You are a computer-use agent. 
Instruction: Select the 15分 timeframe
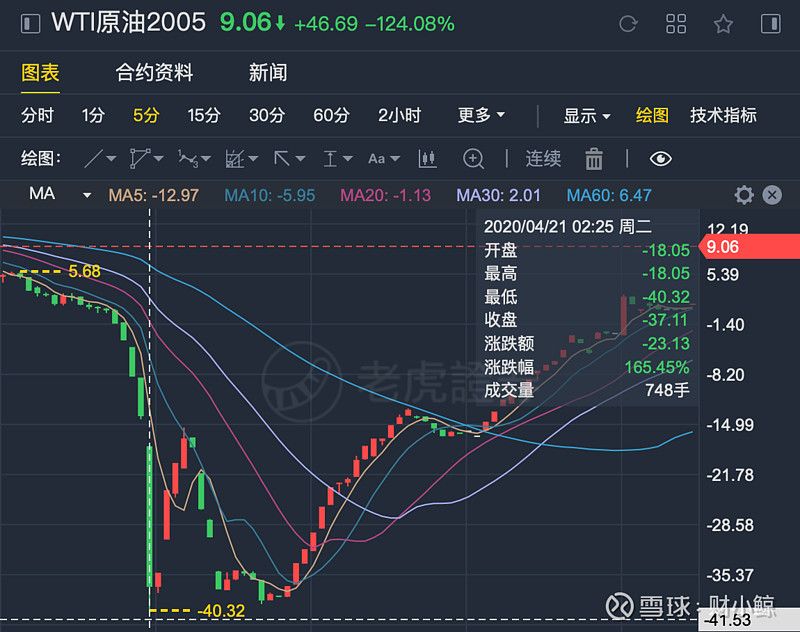(x=204, y=115)
